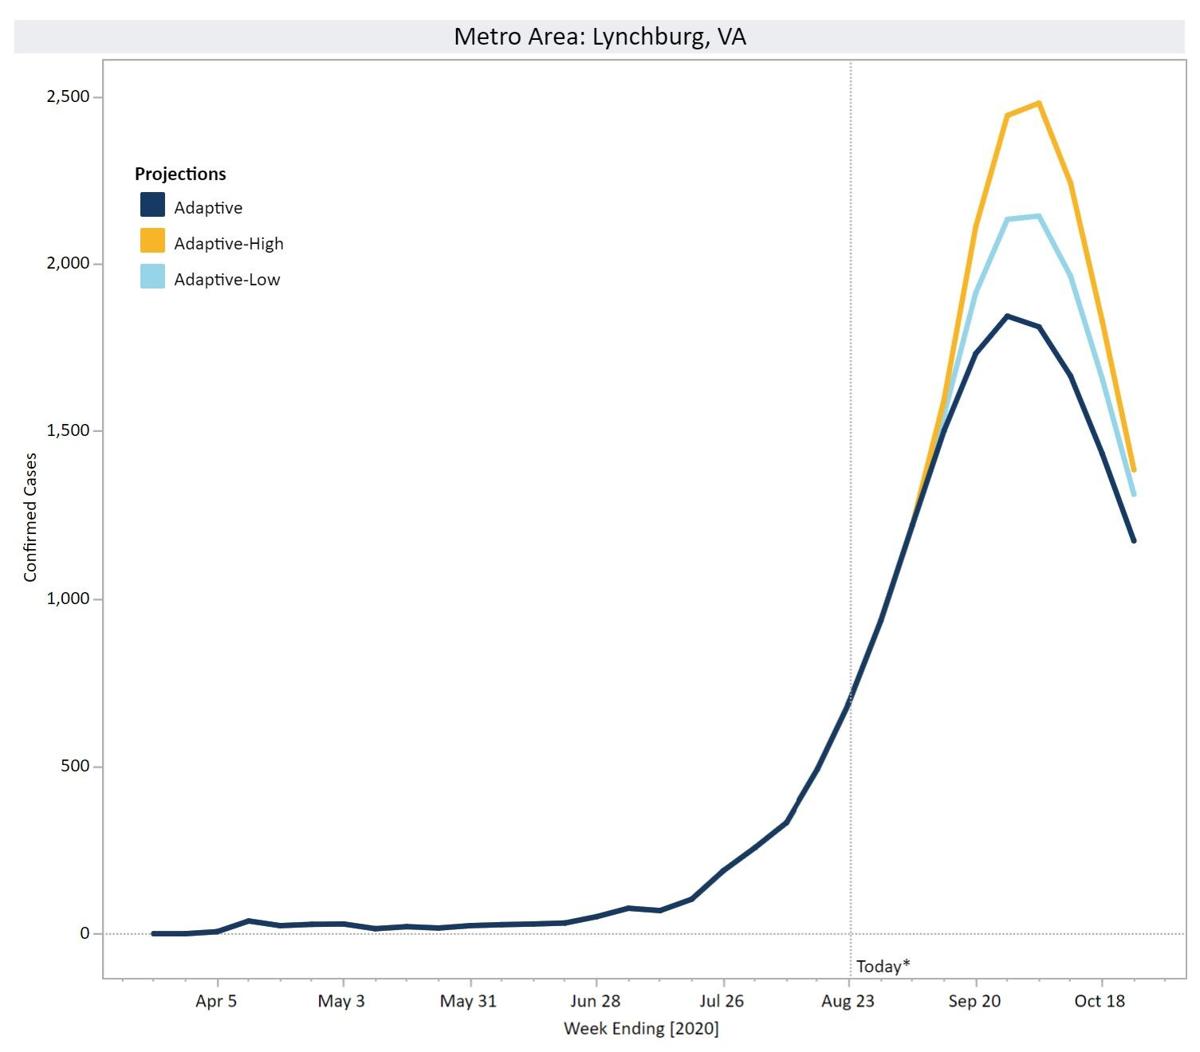The image size is (1200, 1052).
Task: Click the dark blue Adaptive legend swatch
Action: point(152,205)
